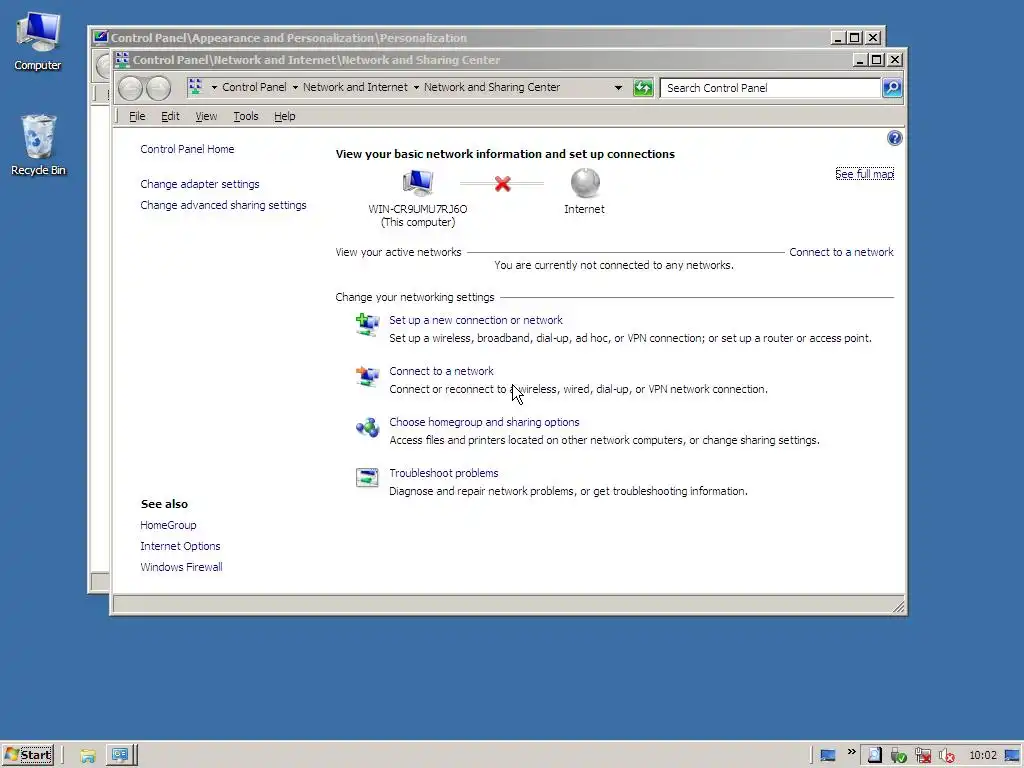The image size is (1024, 768).
Task: Open Windows Firewall under See also
Action: pyautogui.click(x=182, y=567)
